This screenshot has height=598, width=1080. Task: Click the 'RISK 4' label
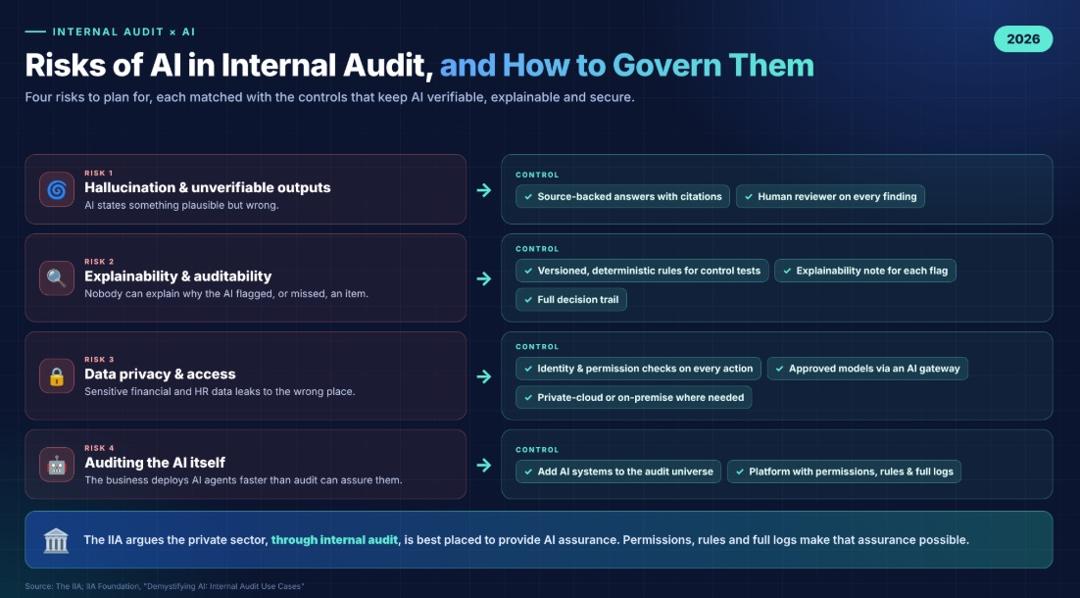pyautogui.click(x=99, y=448)
